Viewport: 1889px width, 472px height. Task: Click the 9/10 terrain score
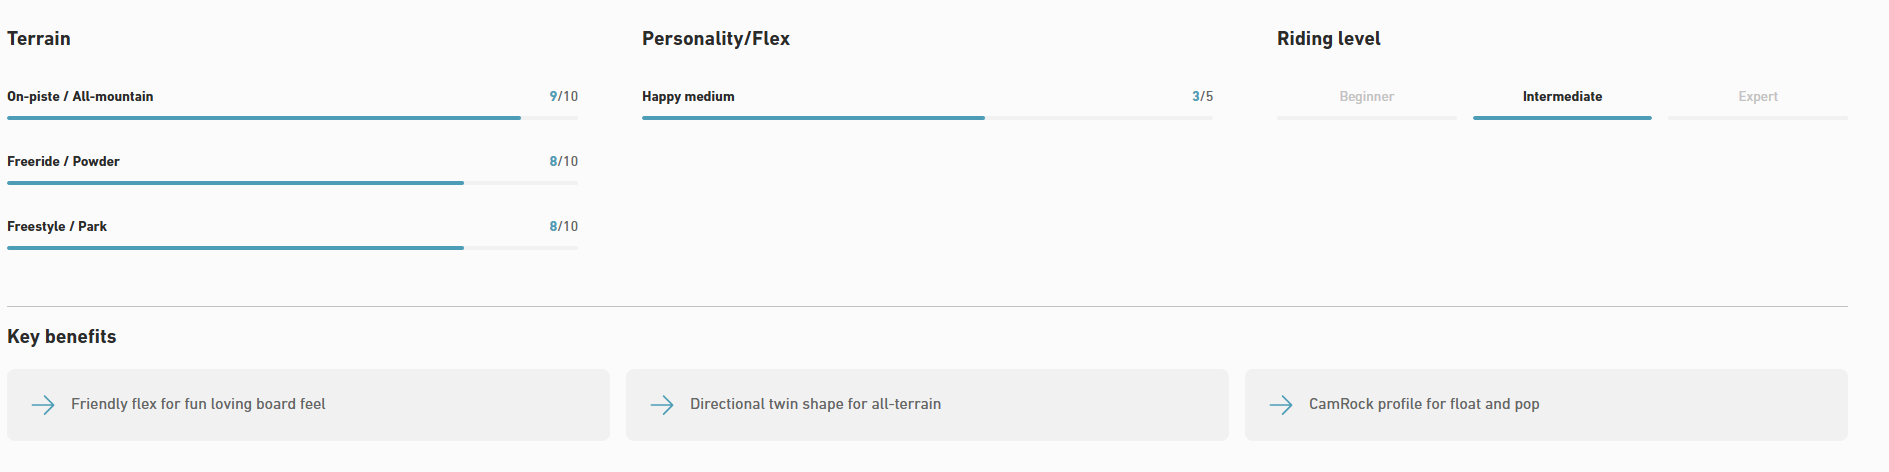(563, 97)
